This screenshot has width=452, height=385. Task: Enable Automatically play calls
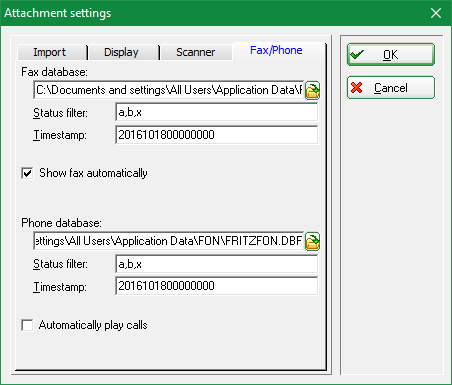(27, 325)
